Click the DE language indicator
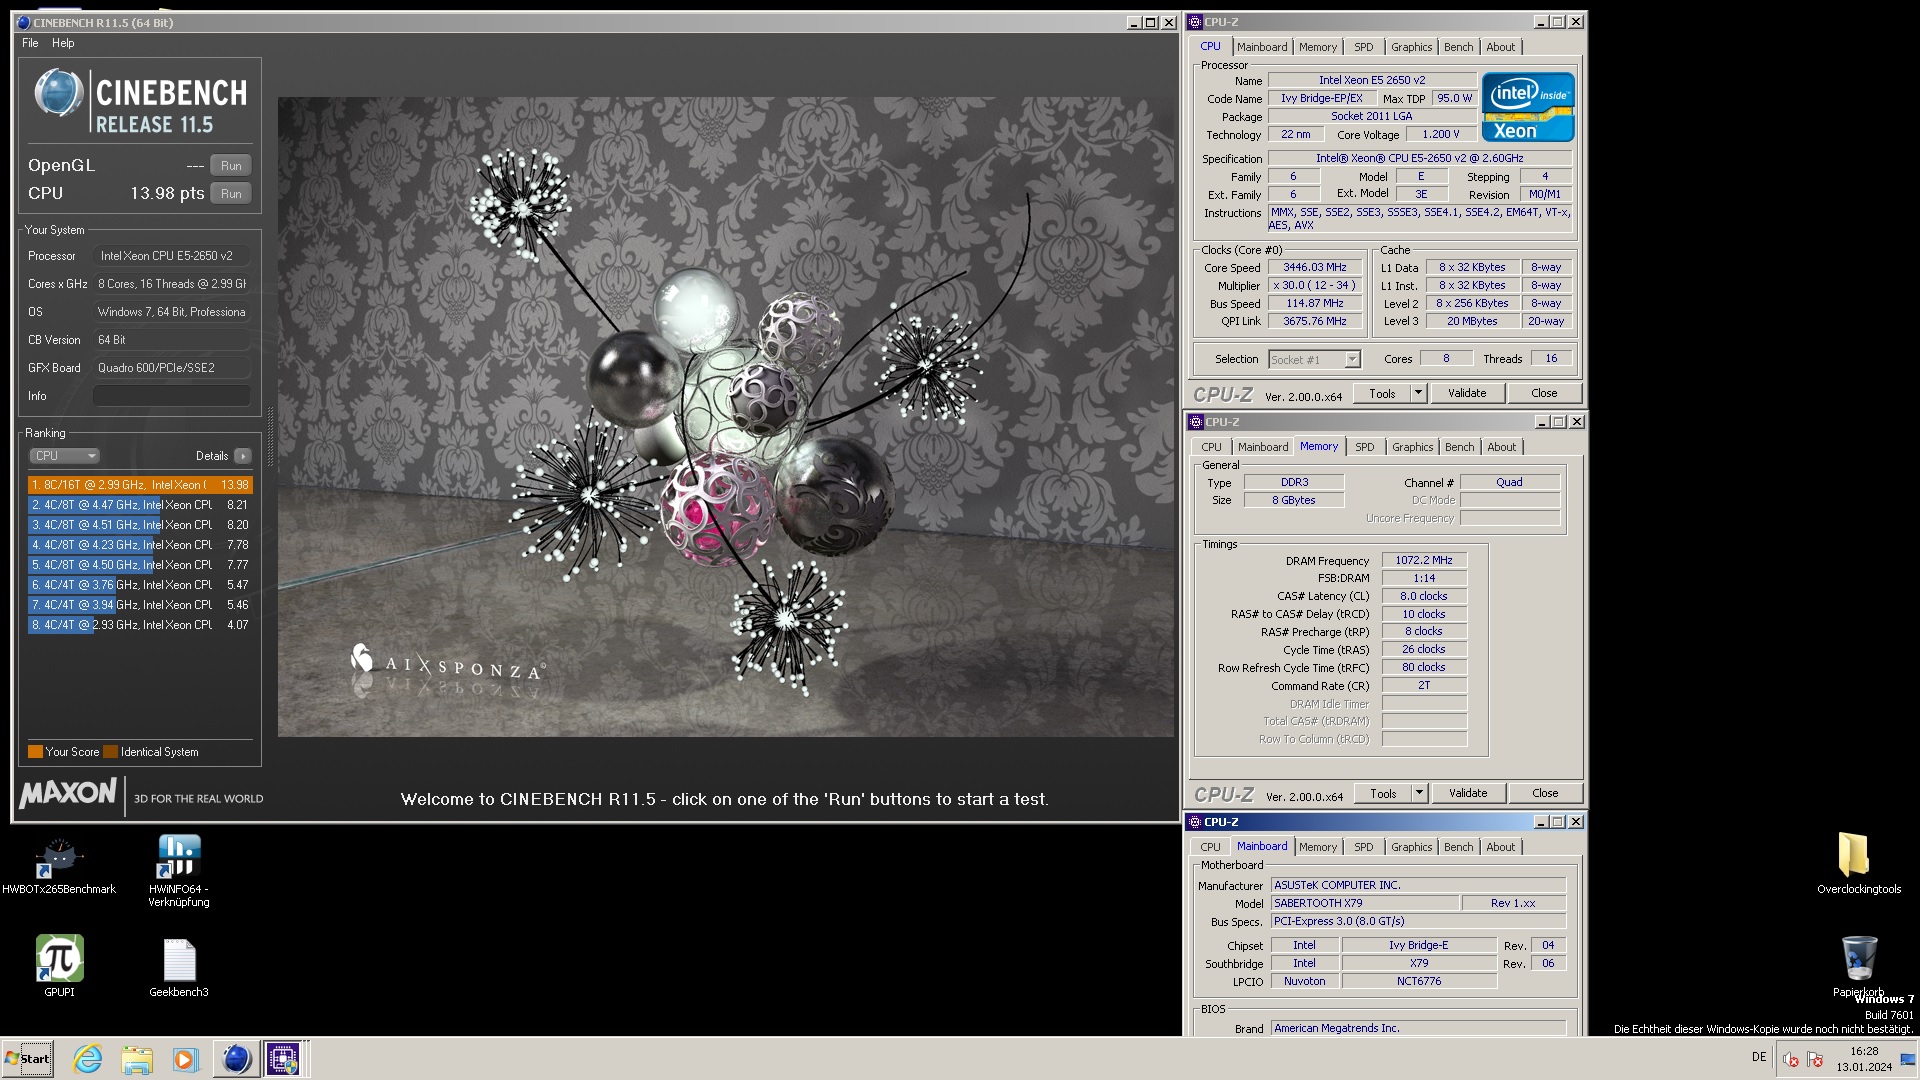The height and width of the screenshot is (1080, 1920). point(1759,1057)
